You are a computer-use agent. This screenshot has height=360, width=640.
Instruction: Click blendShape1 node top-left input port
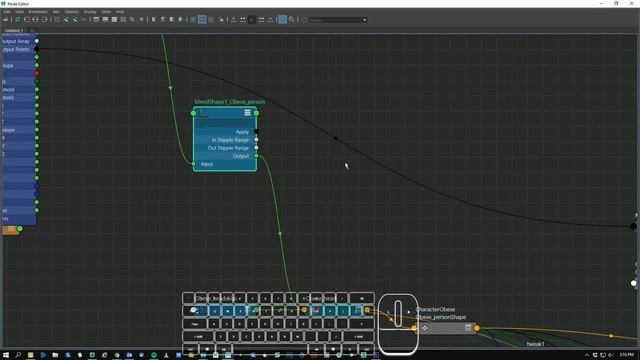[193, 113]
